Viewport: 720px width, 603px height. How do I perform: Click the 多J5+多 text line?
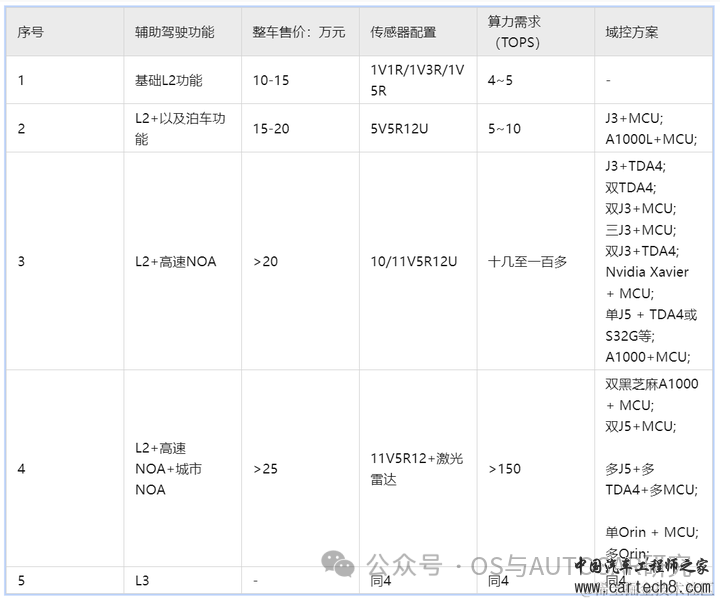[630, 469]
